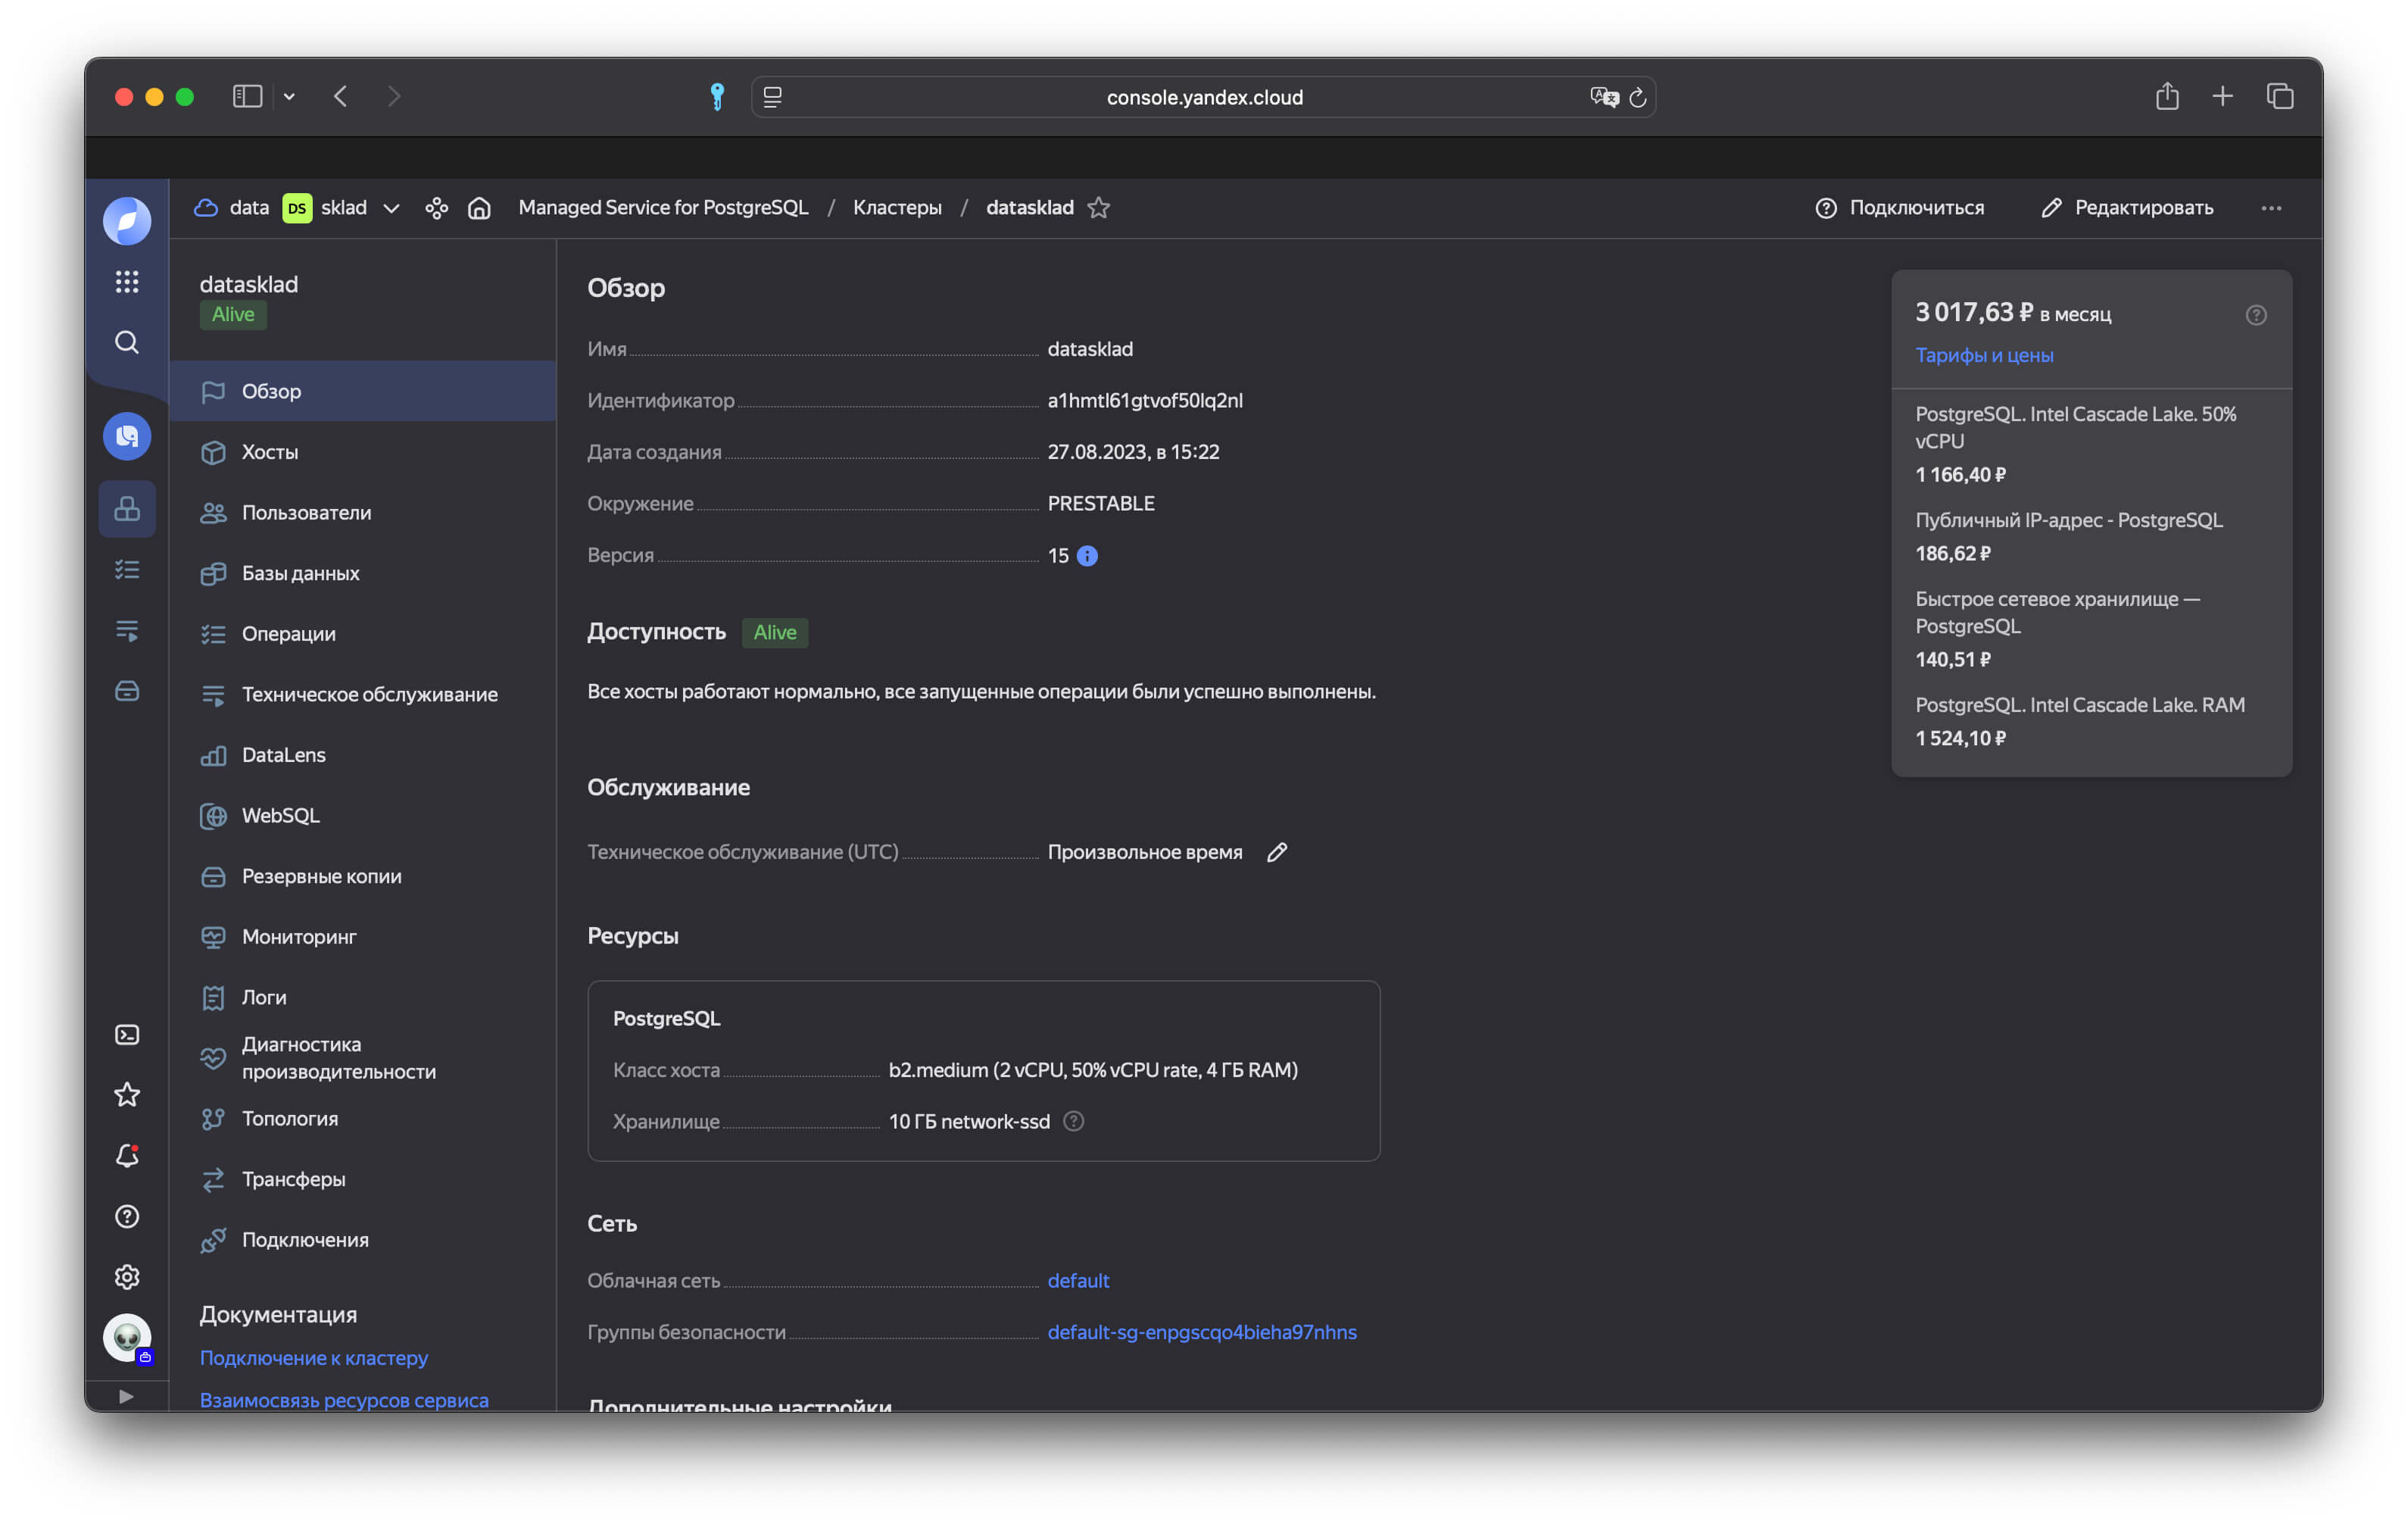
Task: Open Тарифы и цены link
Action: (1984, 355)
